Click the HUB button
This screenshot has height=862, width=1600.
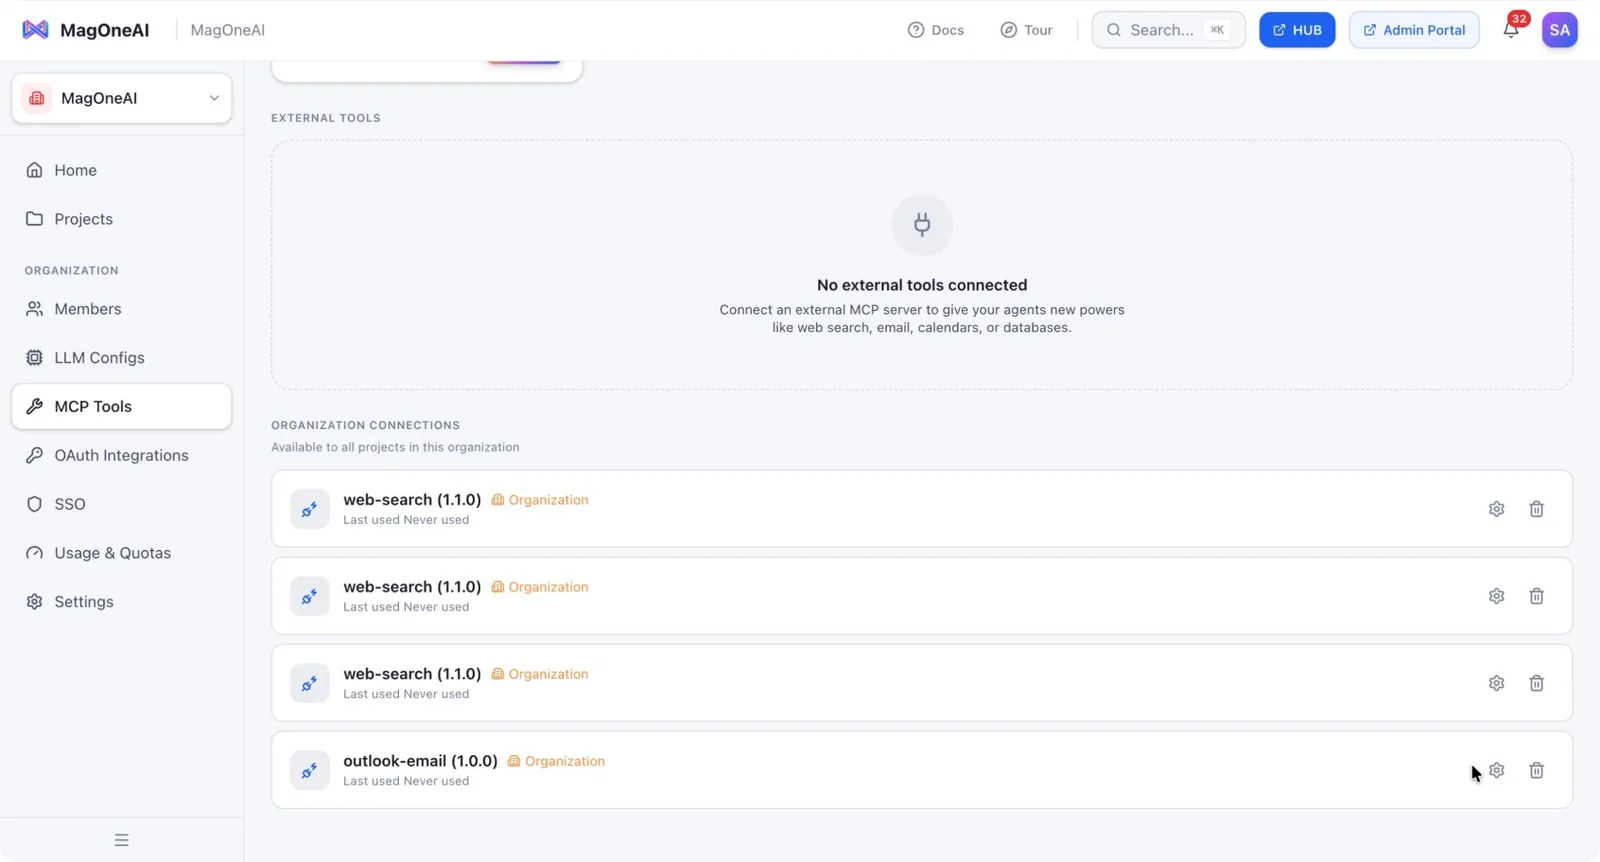pos(1297,30)
